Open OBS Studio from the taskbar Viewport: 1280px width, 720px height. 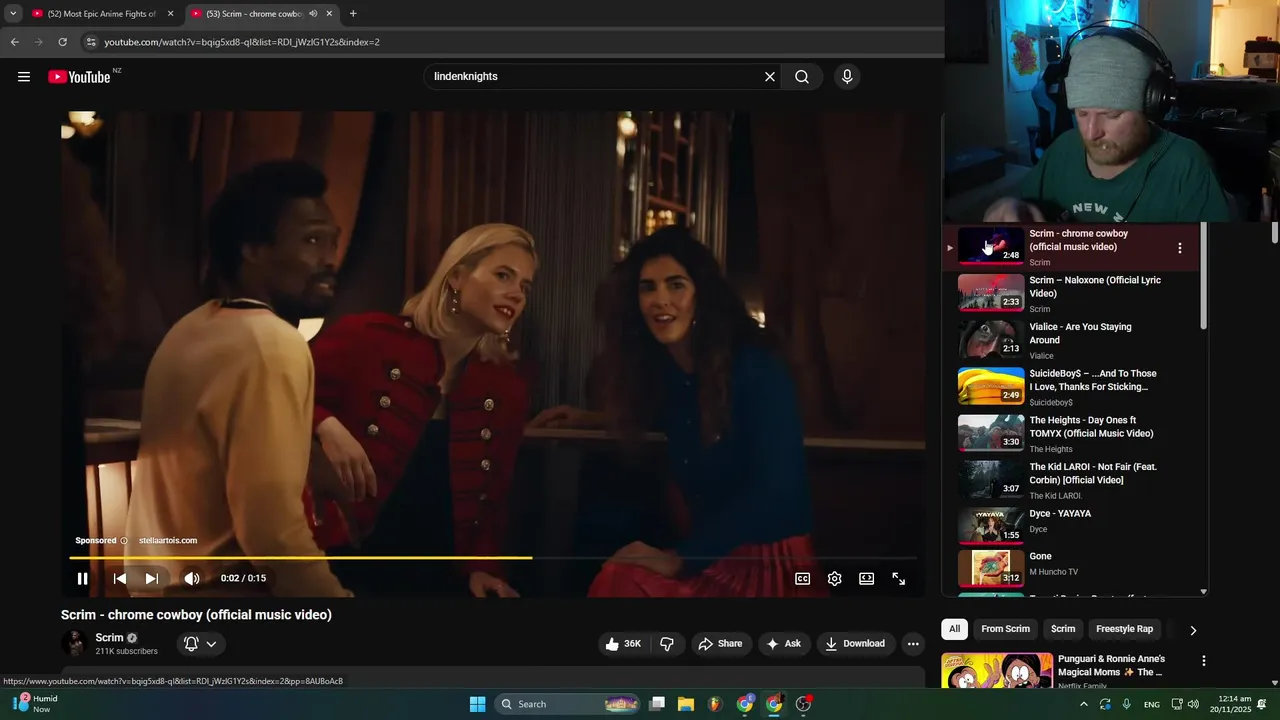(803, 704)
